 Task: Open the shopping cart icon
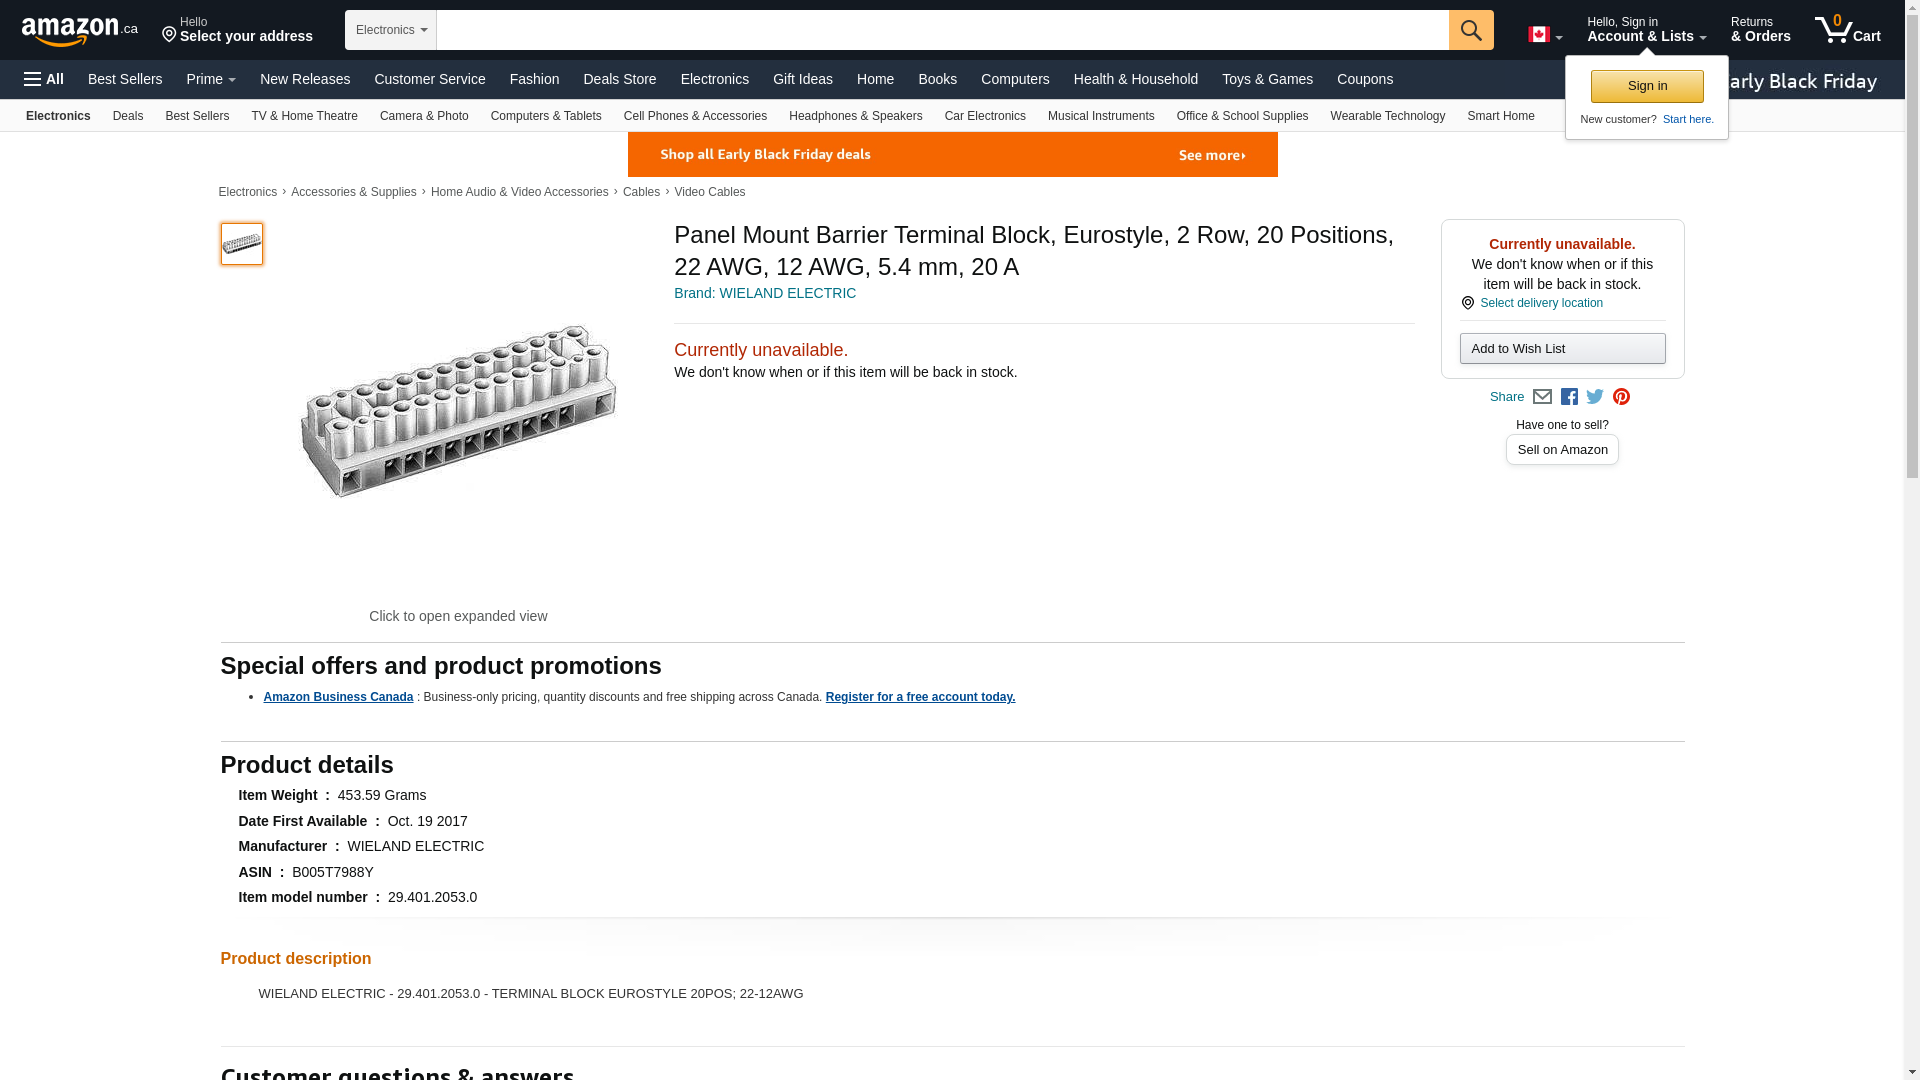coord(1846,30)
